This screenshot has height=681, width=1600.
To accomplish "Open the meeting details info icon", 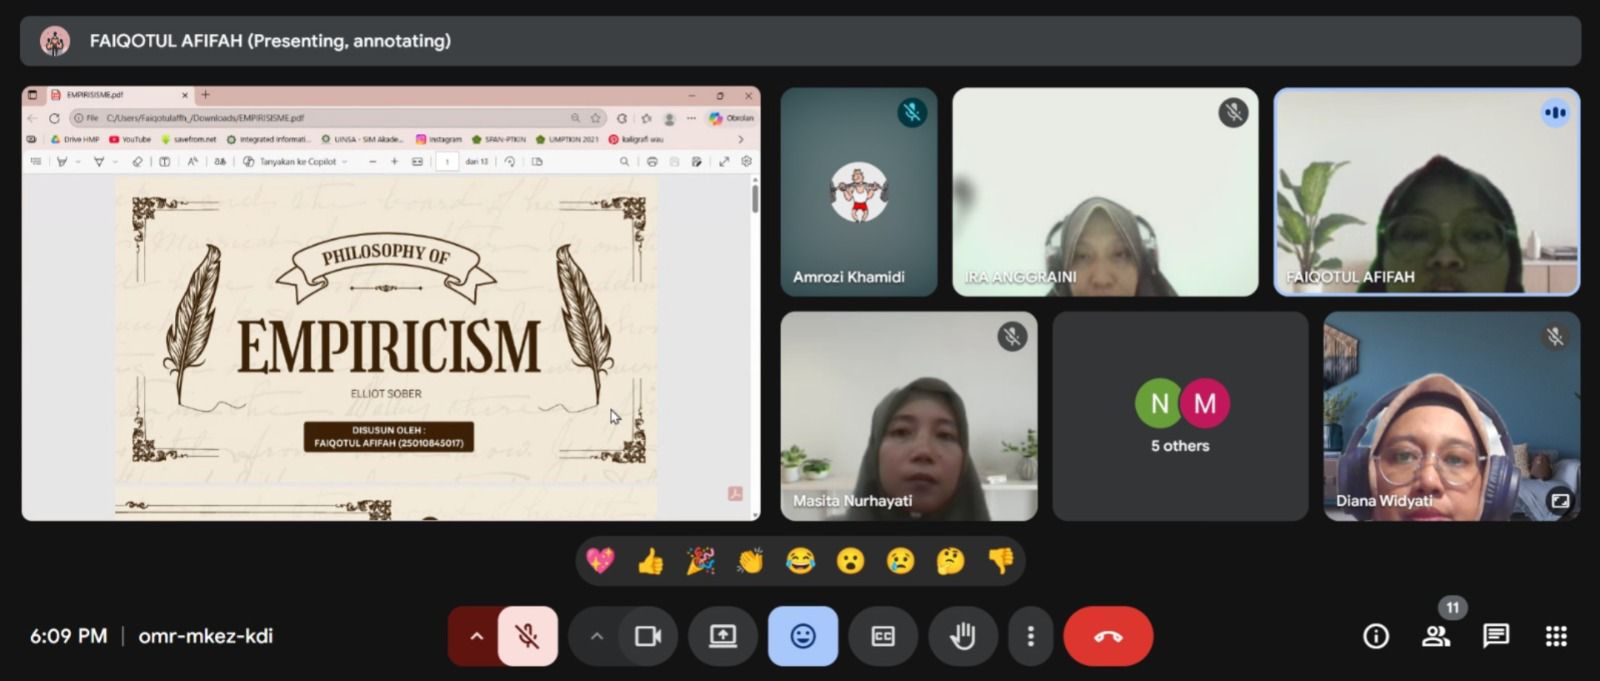I will tap(1376, 636).
